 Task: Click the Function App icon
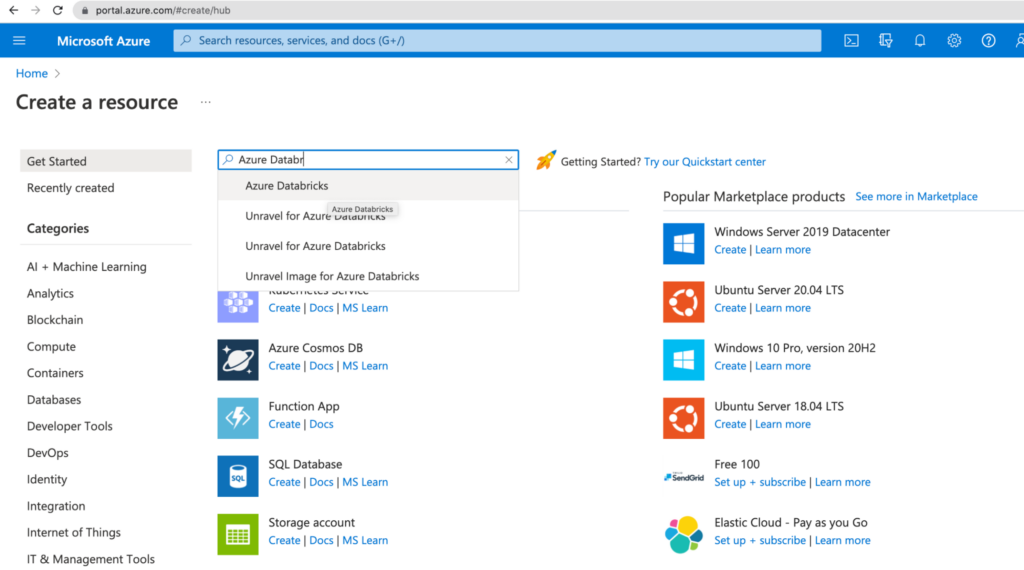point(238,418)
